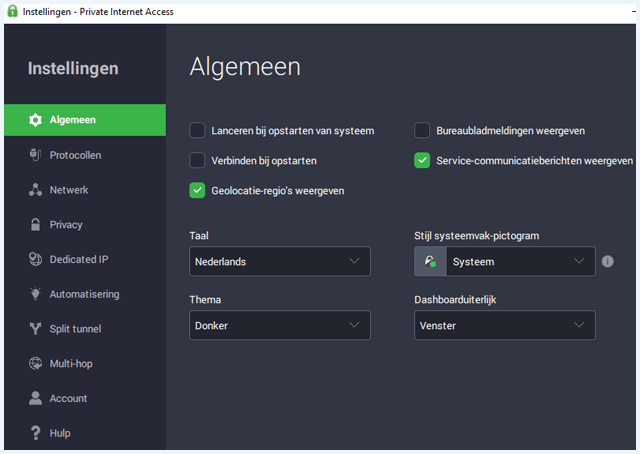Image resolution: width=640 pixels, height=454 pixels.
Task: Click the info icon next to Systeem dropdown
Action: pos(607,261)
